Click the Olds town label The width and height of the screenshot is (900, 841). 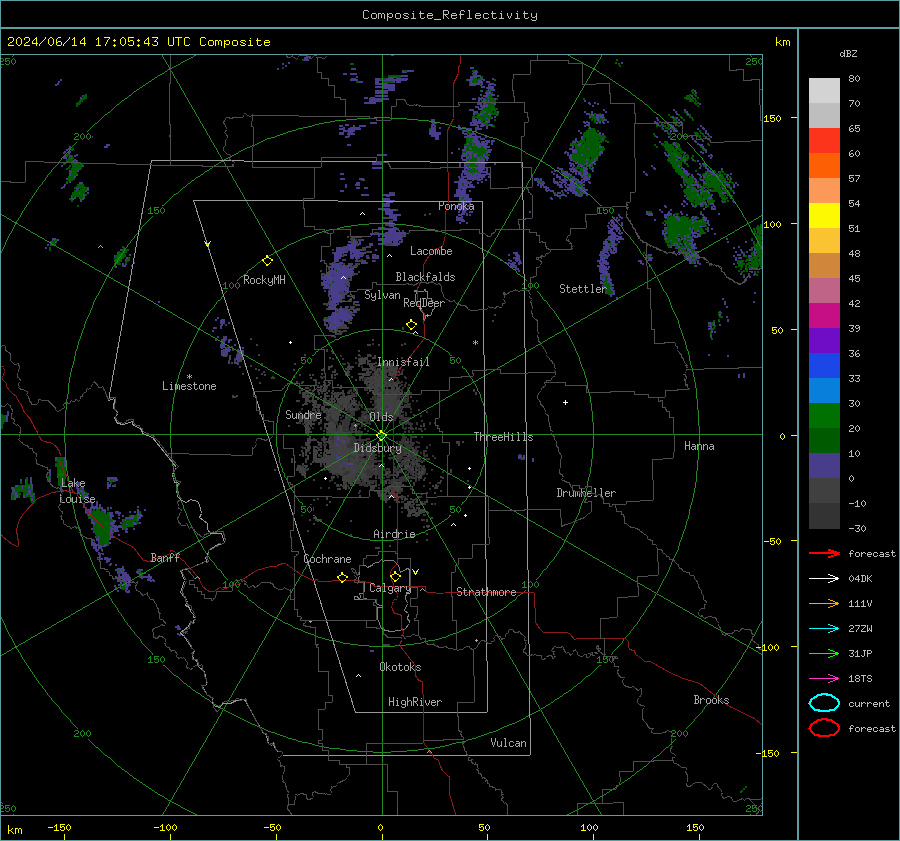pos(381,417)
